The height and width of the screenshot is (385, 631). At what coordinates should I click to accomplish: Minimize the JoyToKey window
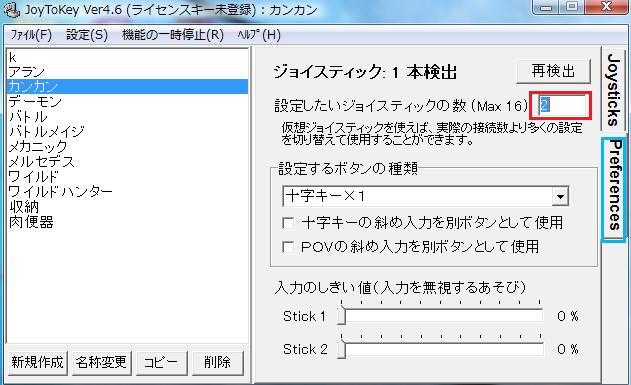[546, 7]
